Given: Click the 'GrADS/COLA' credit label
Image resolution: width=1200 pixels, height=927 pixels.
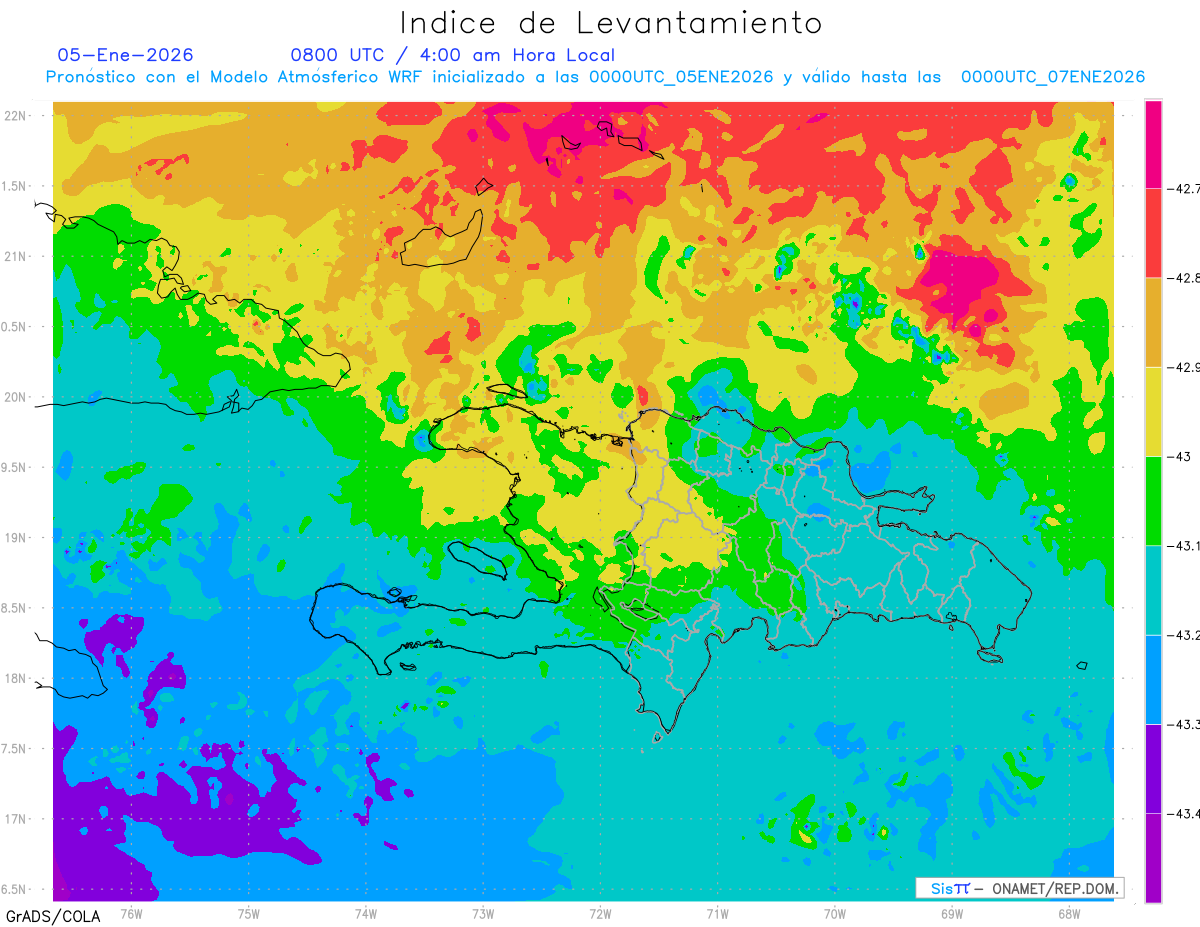Looking at the screenshot, I should point(53,916).
